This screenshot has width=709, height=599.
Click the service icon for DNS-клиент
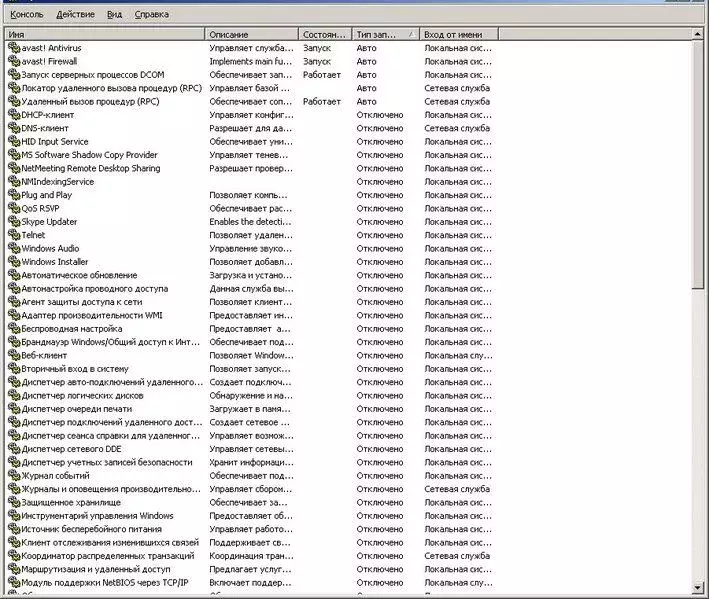[14, 128]
